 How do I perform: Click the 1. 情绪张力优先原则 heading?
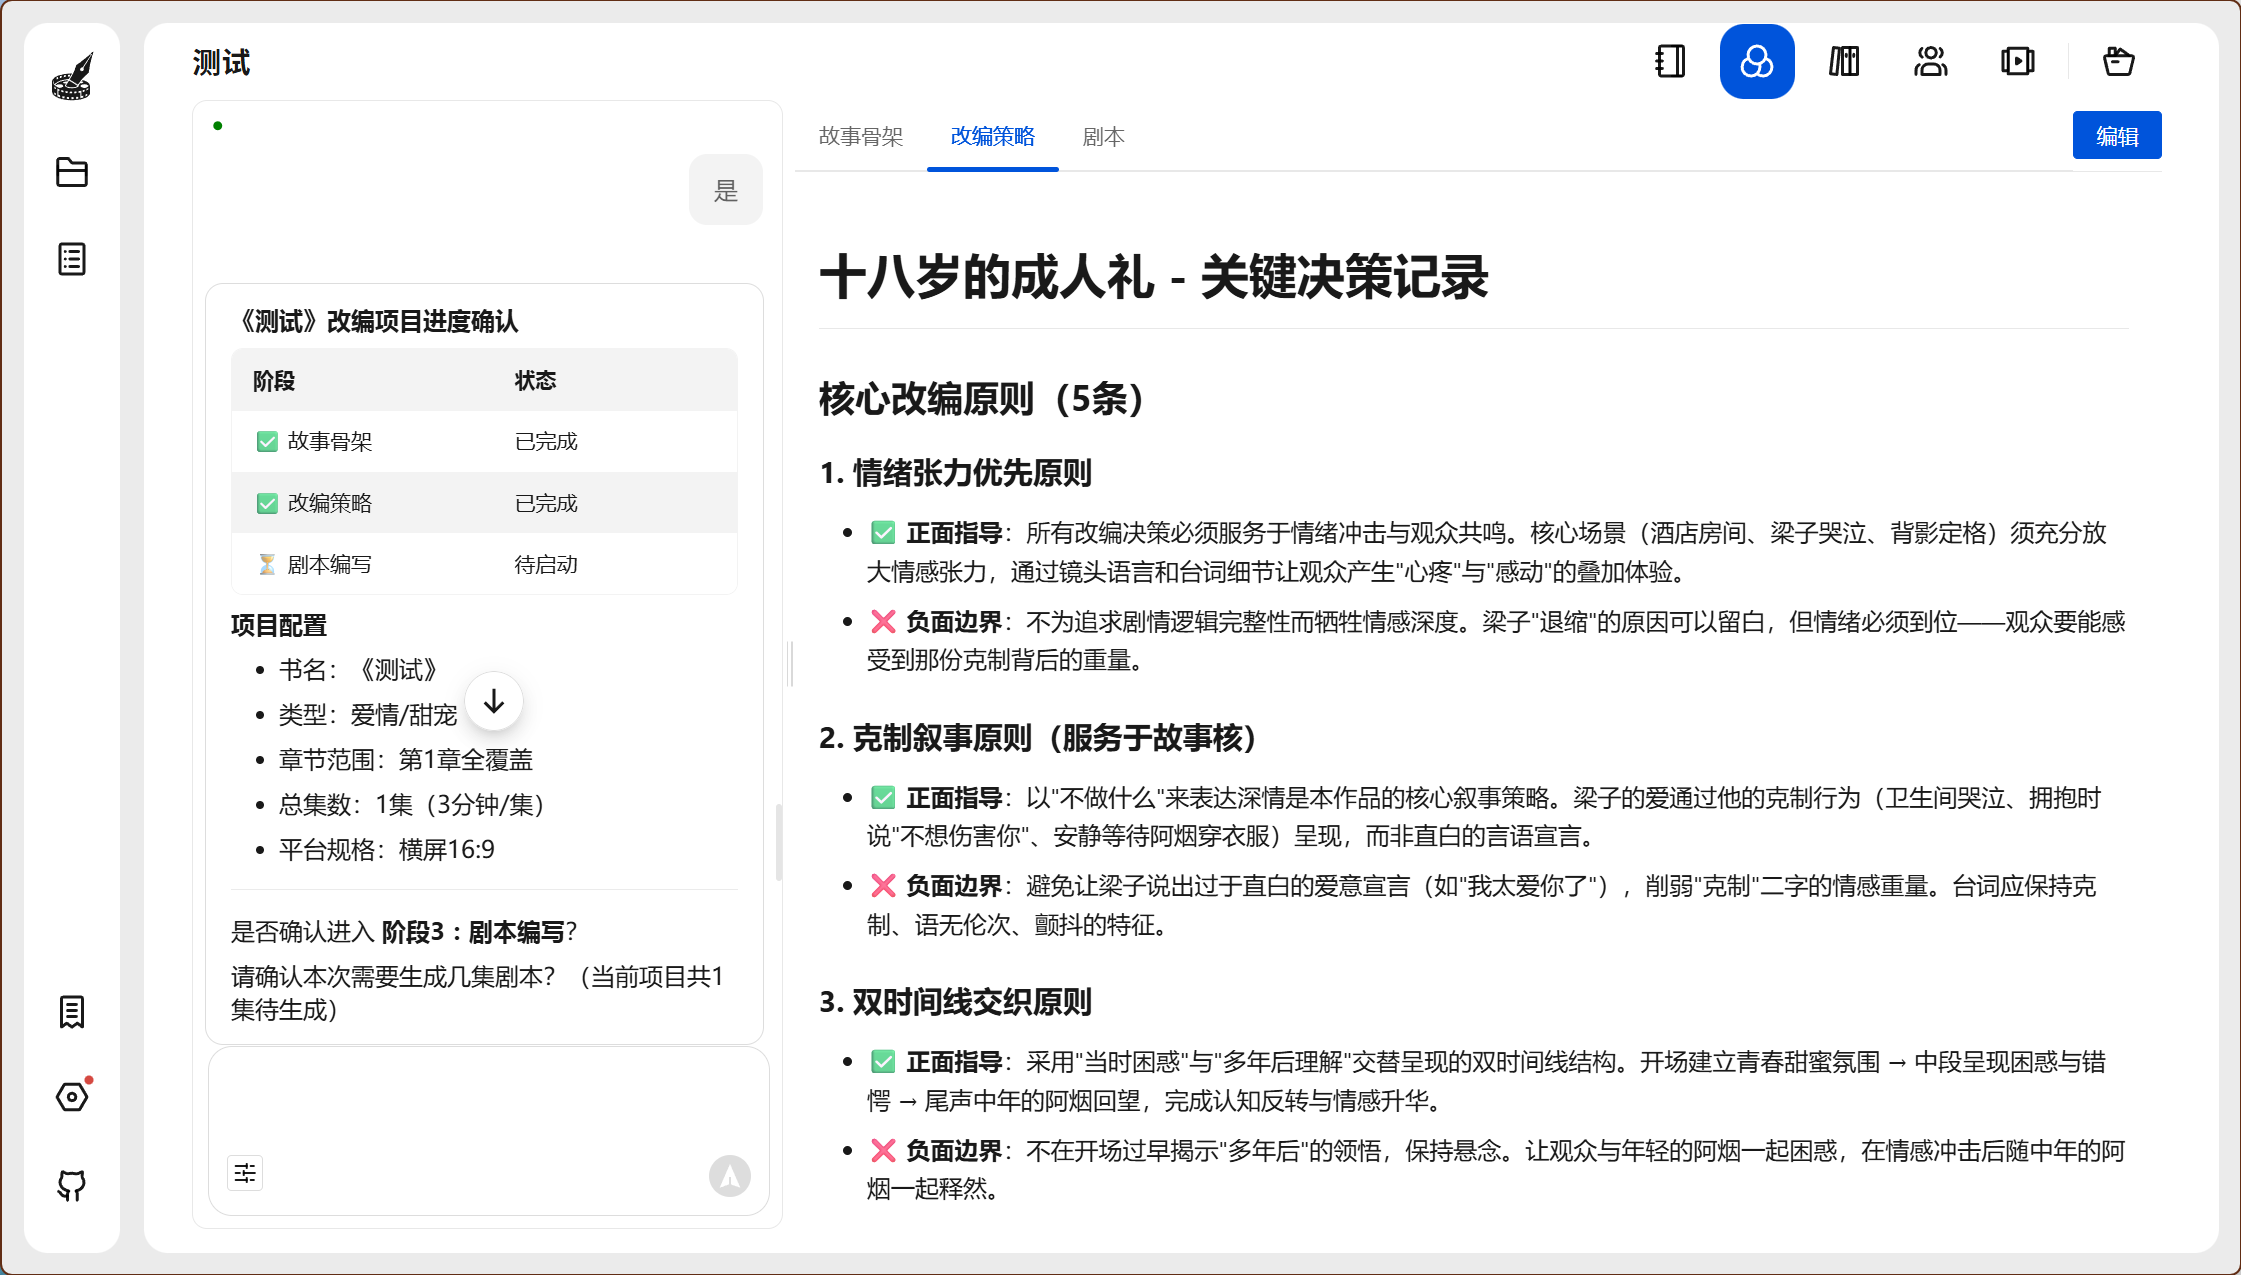[x=956, y=473]
